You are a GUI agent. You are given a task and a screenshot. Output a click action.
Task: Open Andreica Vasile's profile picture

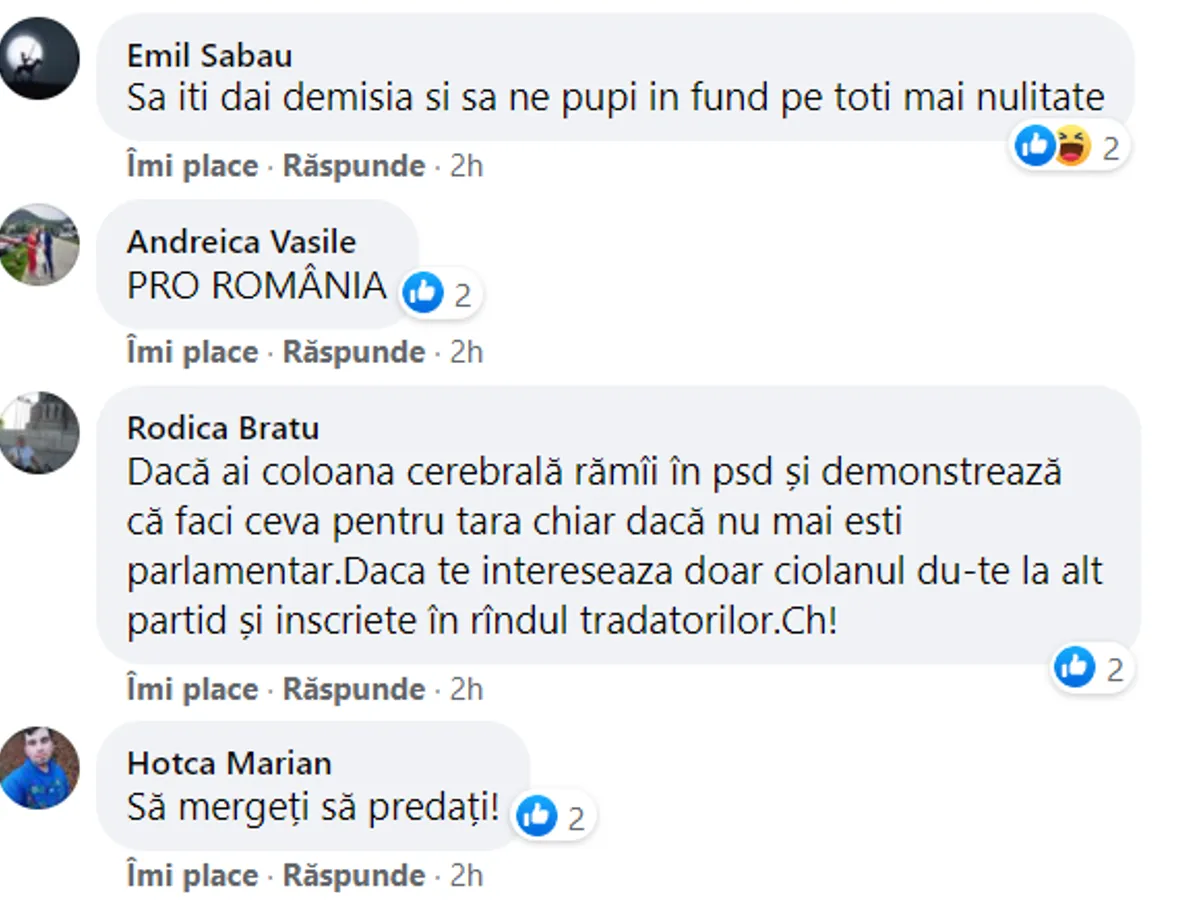tap(39, 244)
